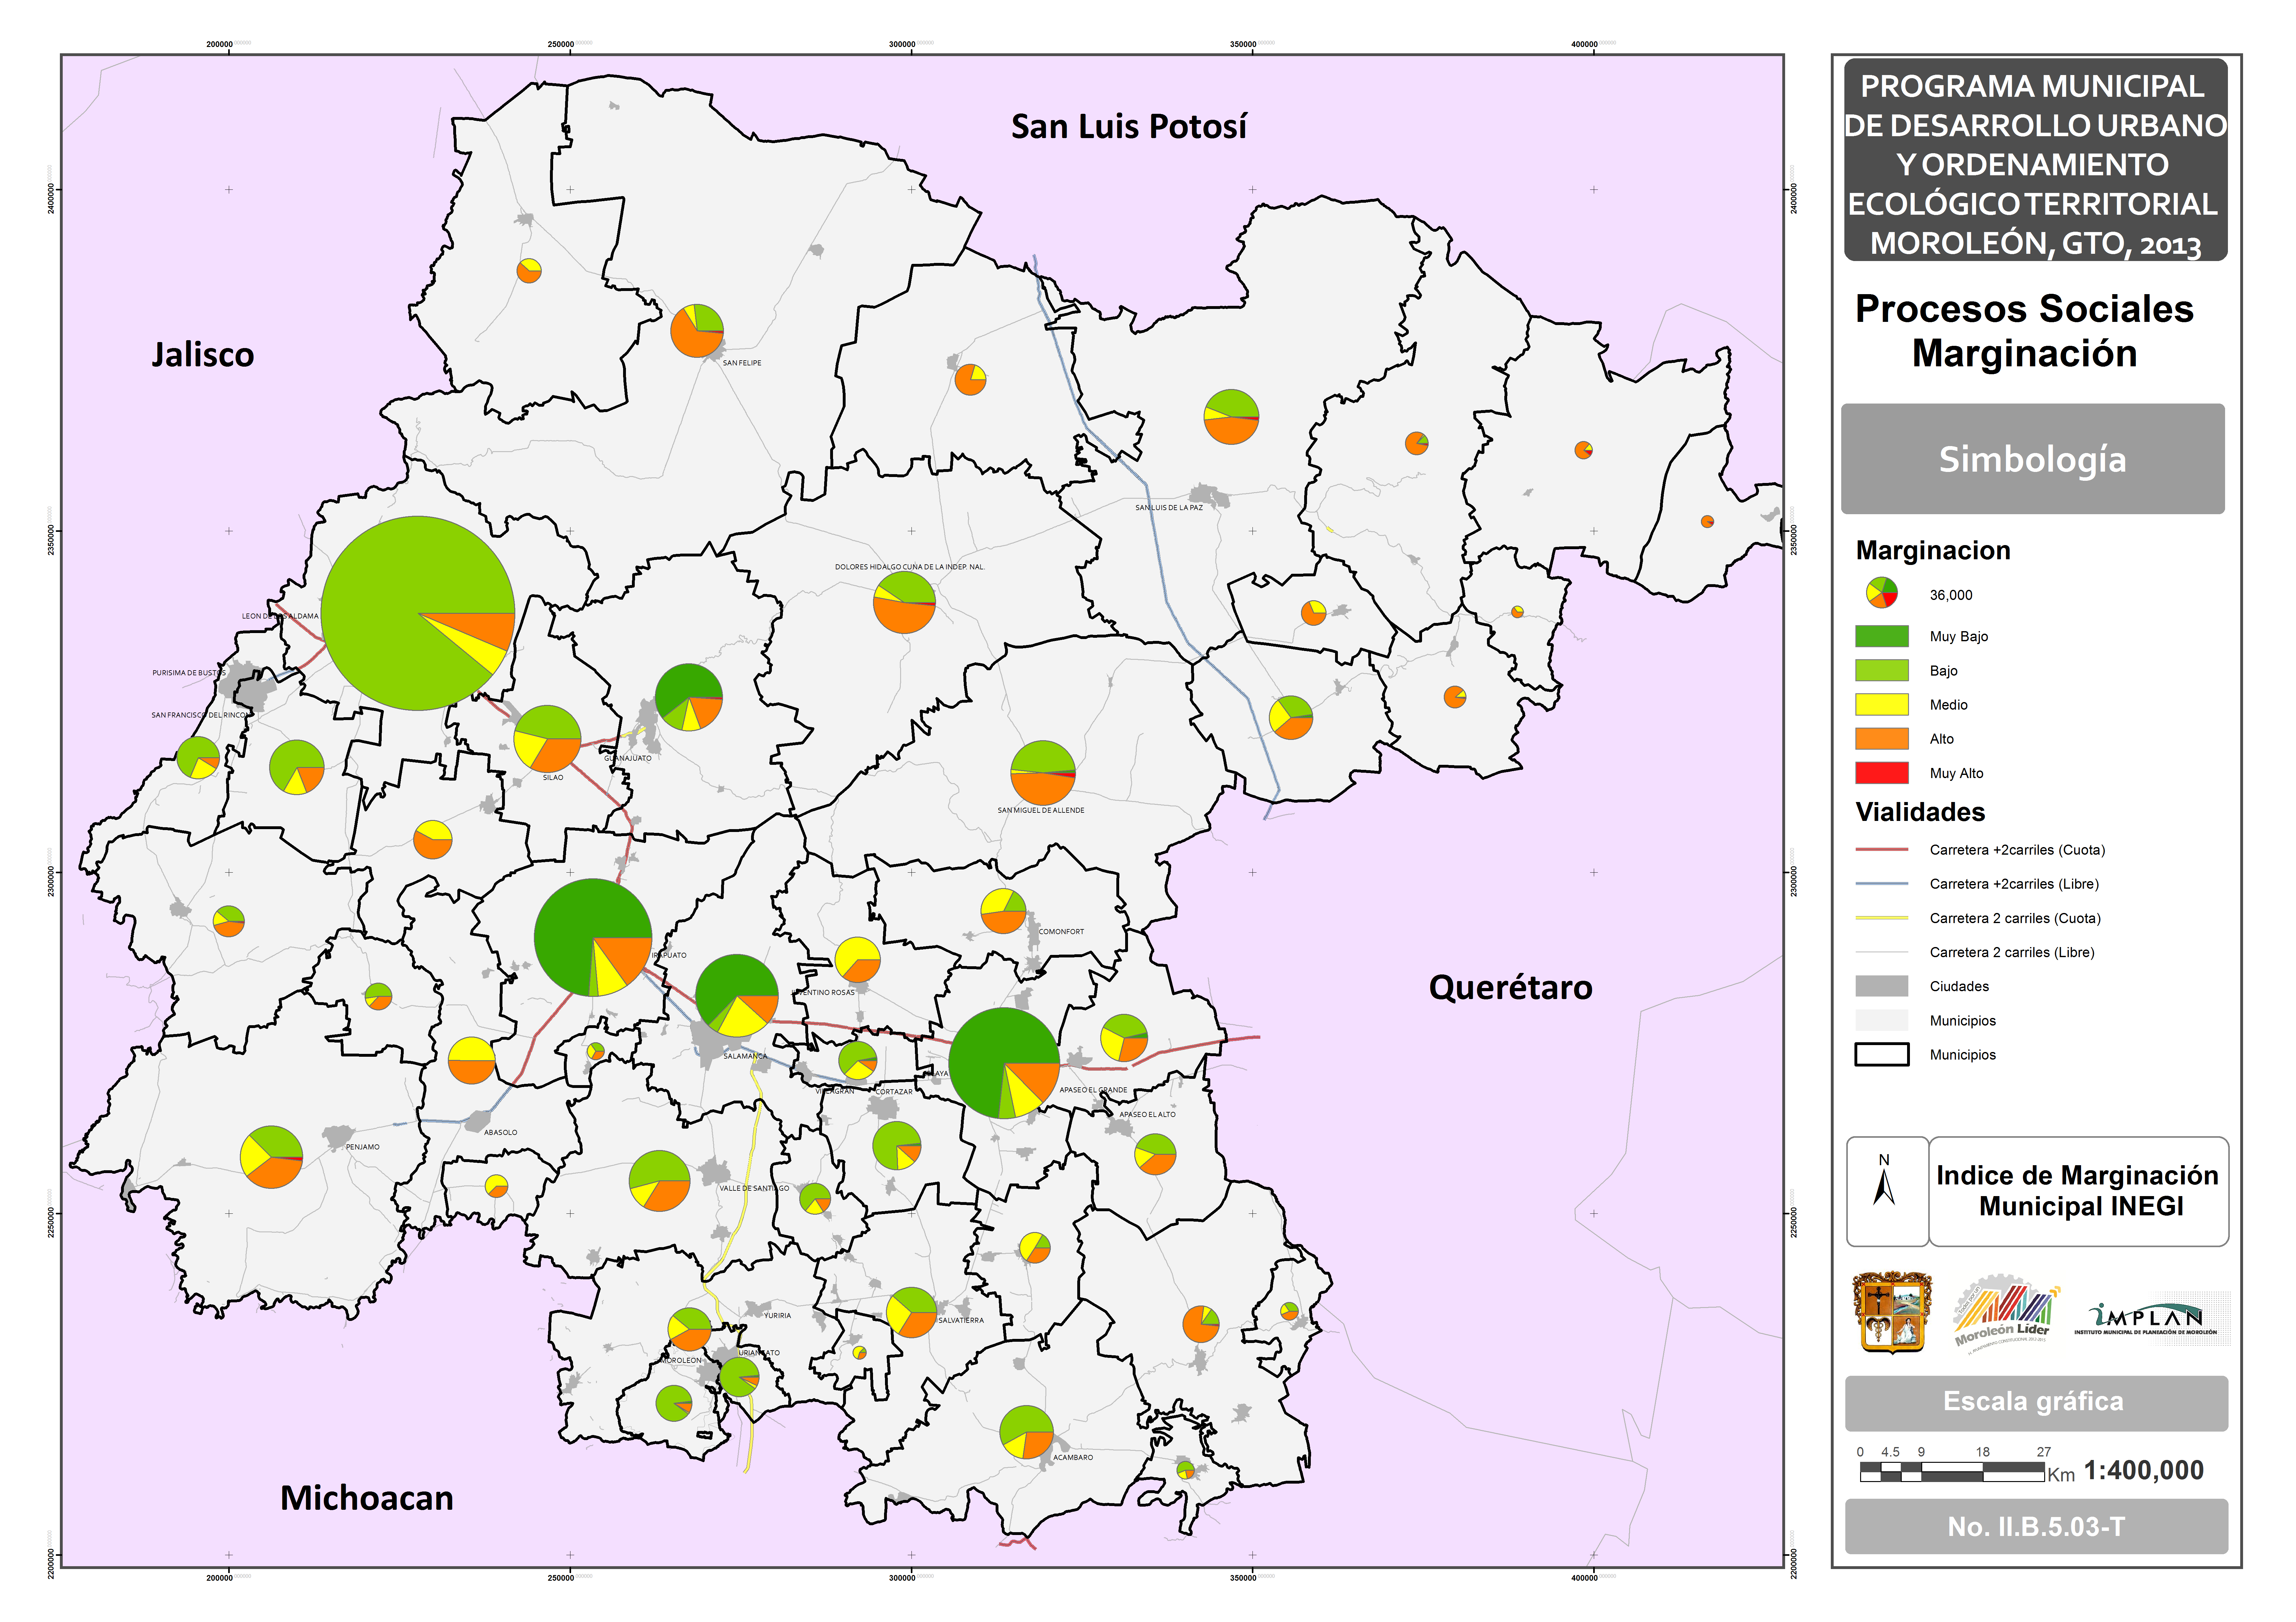Click the Pénjamo pie chart
This screenshot has height=1622, width=2296.
click(271, 1157)
